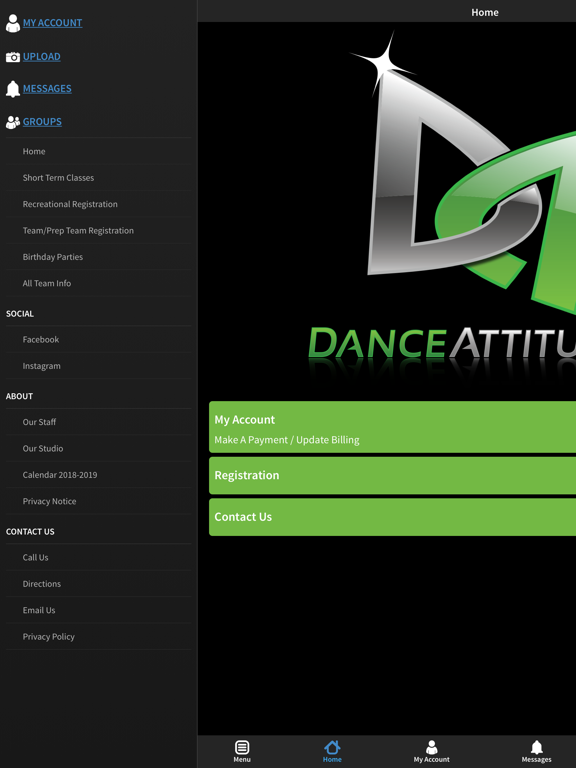
Task: Open Directions
Action: pos(98,584)
